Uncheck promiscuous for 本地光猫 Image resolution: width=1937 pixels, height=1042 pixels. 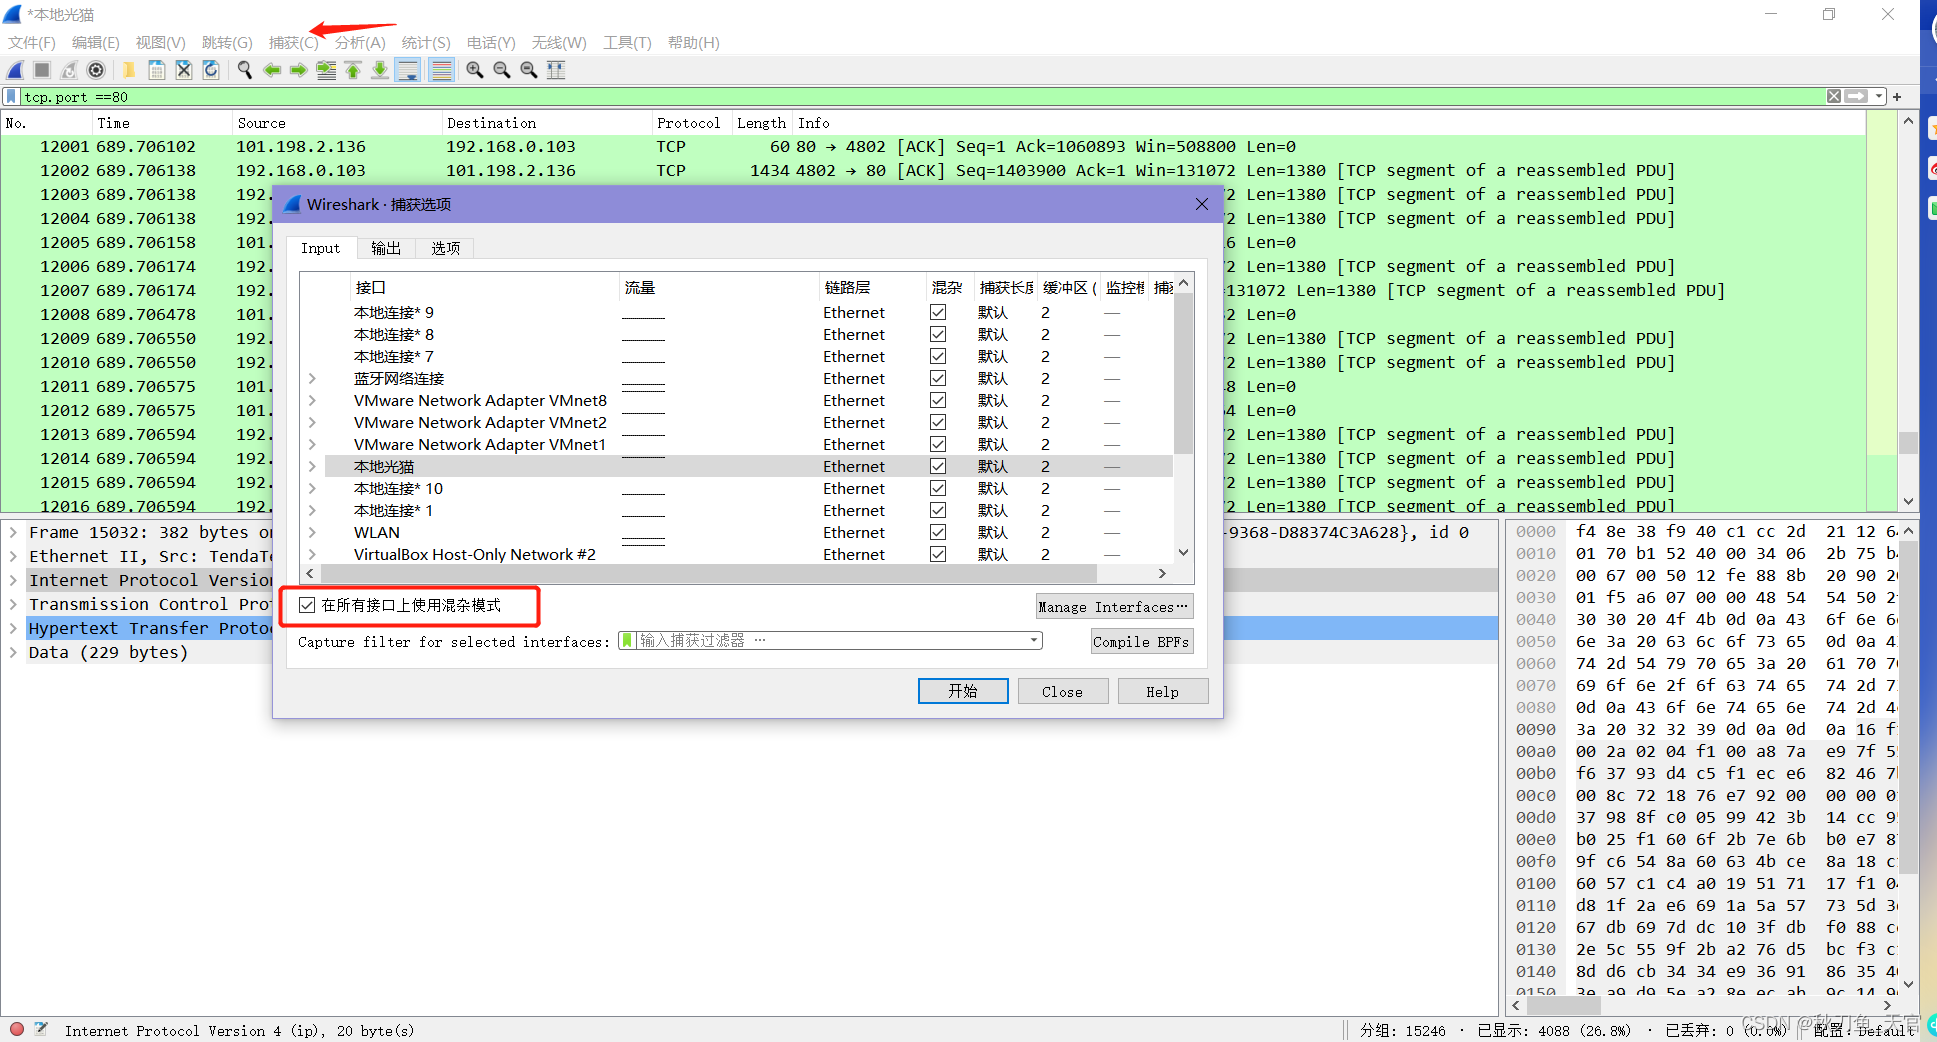click(938, 466)
